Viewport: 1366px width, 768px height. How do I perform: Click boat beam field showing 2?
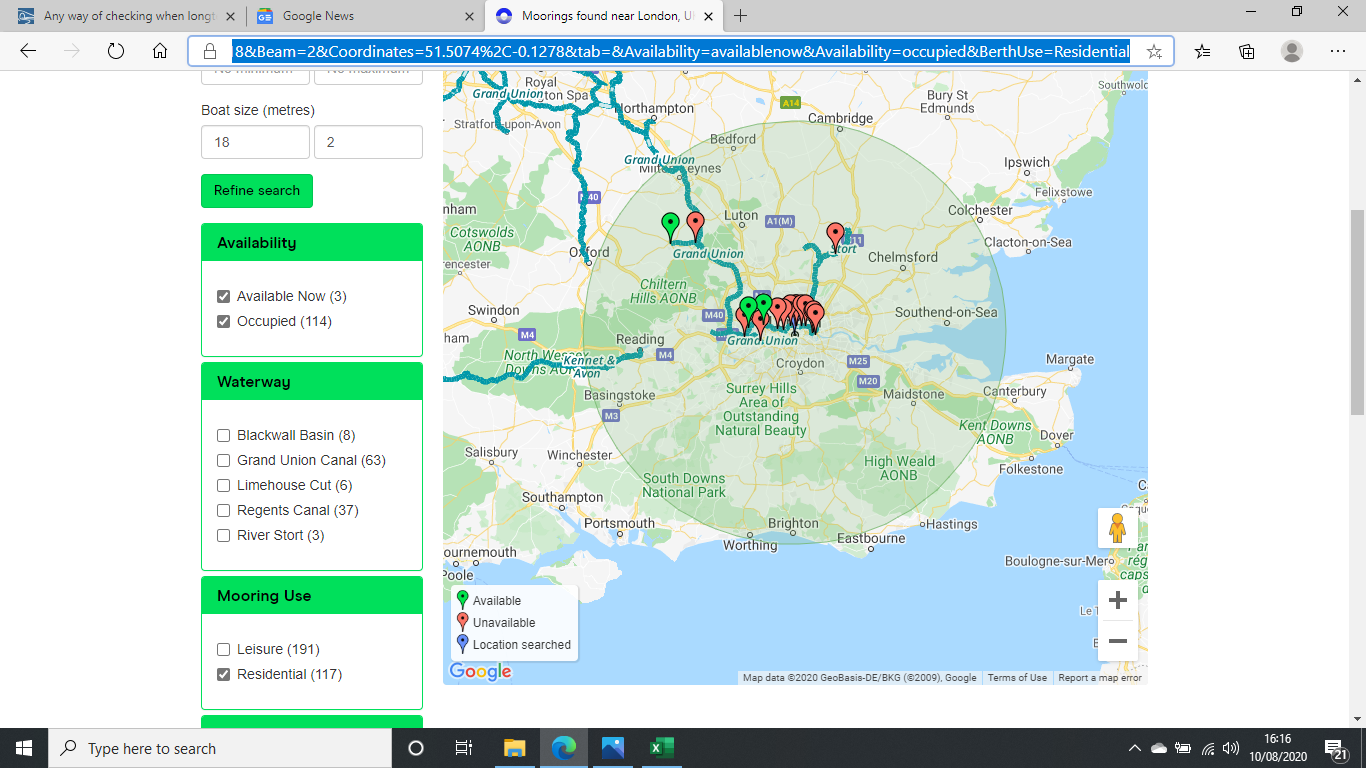pyautogui.click(x=368, y=142)
